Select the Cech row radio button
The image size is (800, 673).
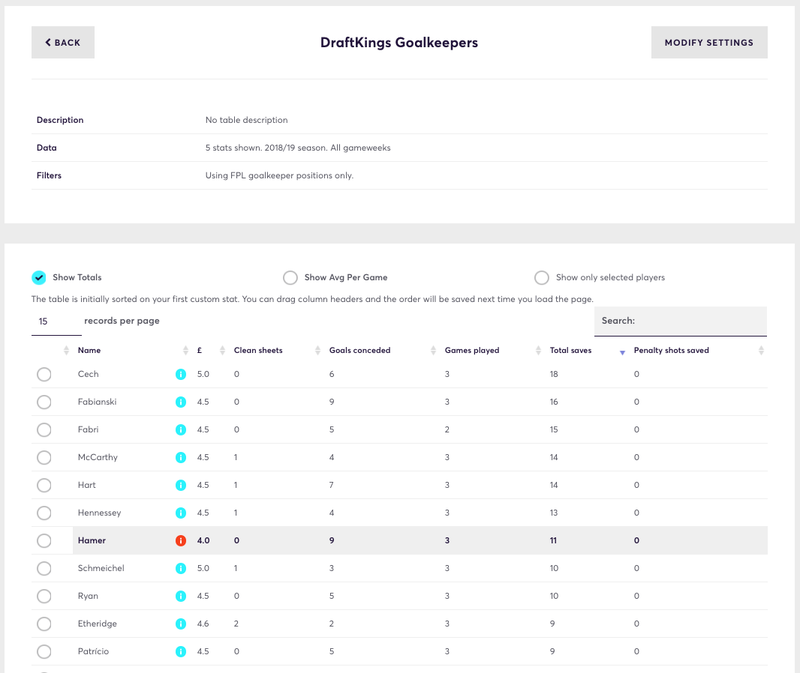coord(44,375)
